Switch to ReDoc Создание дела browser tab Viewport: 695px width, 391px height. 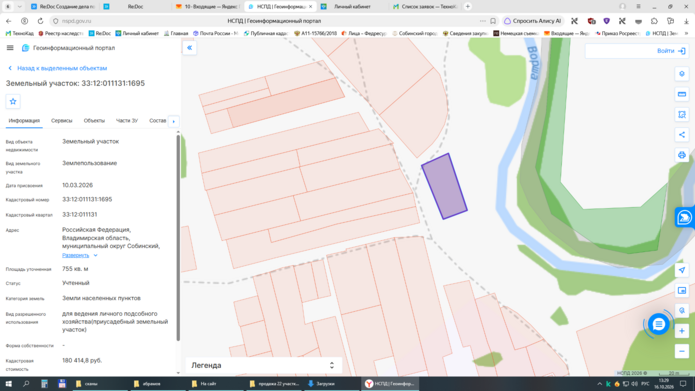[x=62, y=7]
